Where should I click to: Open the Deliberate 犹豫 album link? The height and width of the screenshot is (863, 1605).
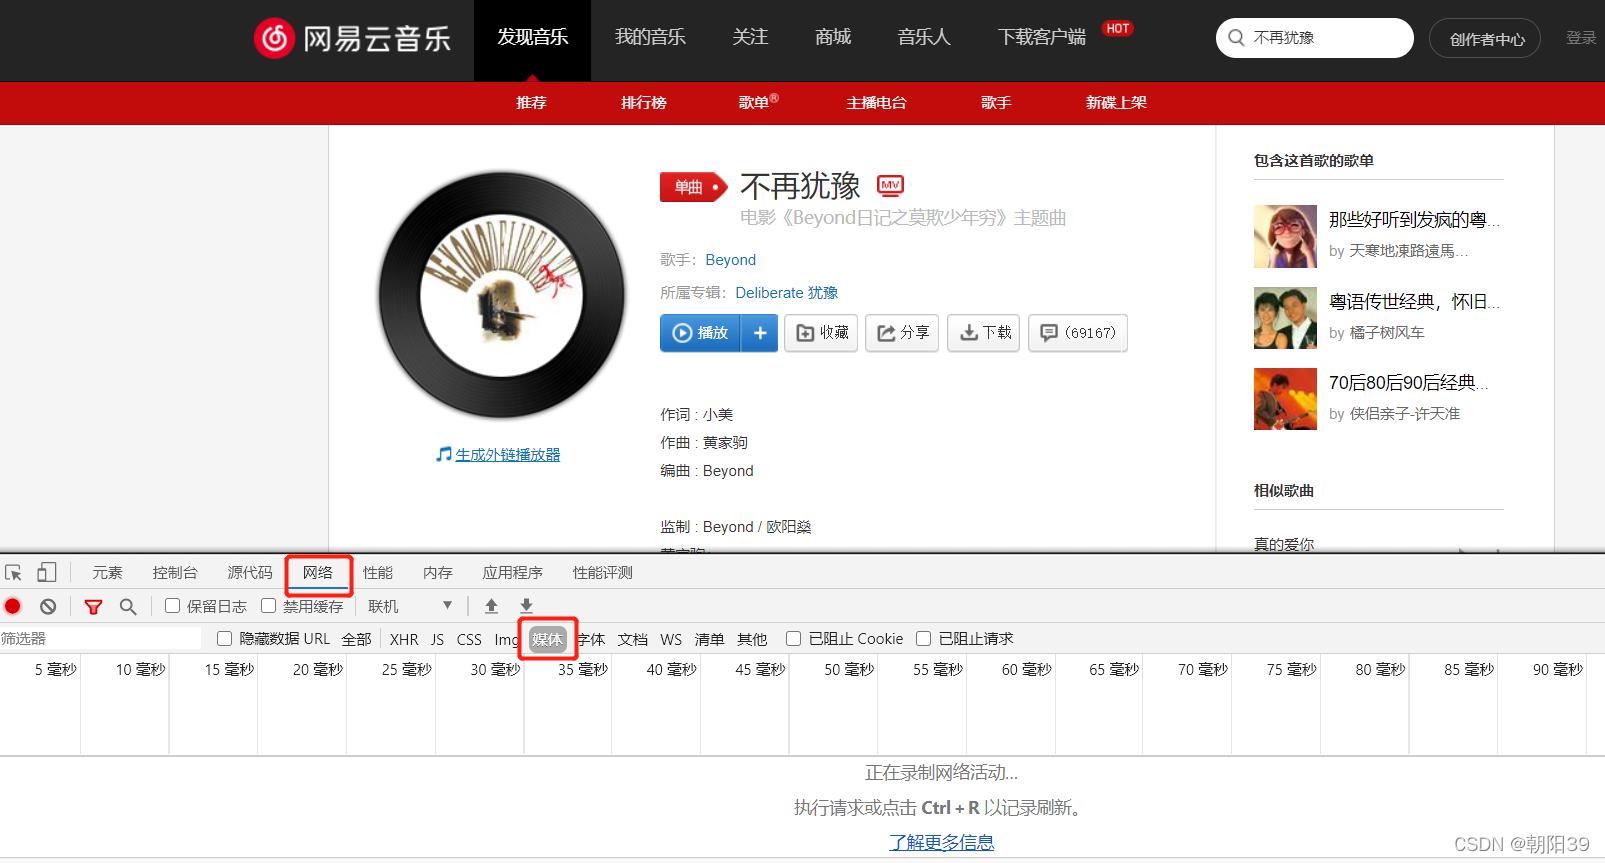787,293
